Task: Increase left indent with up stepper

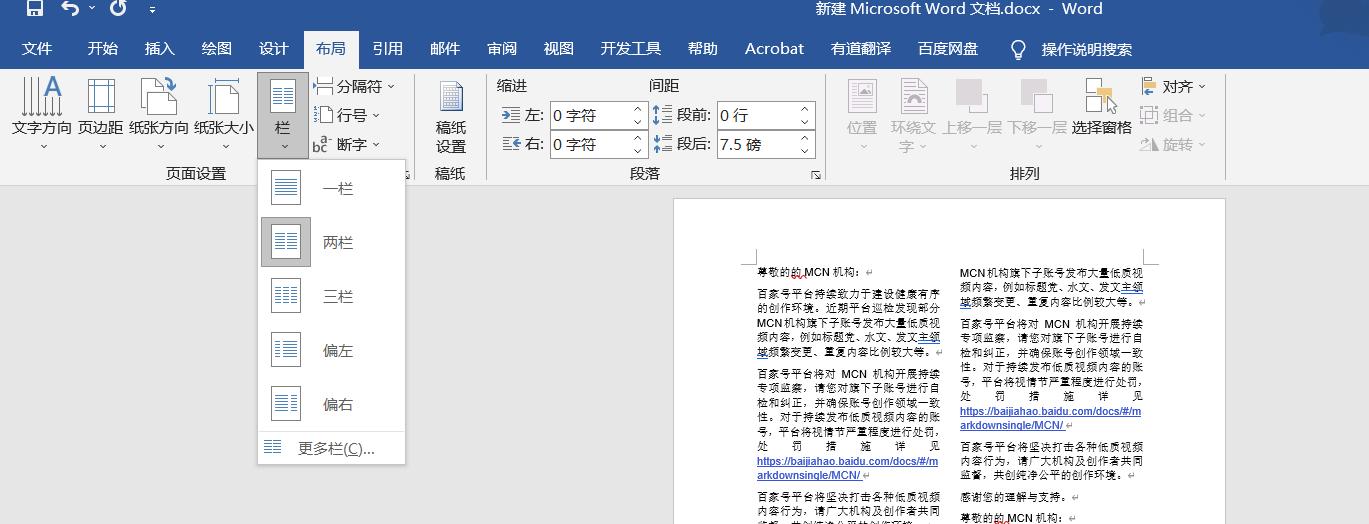Action: pos(638,110)
